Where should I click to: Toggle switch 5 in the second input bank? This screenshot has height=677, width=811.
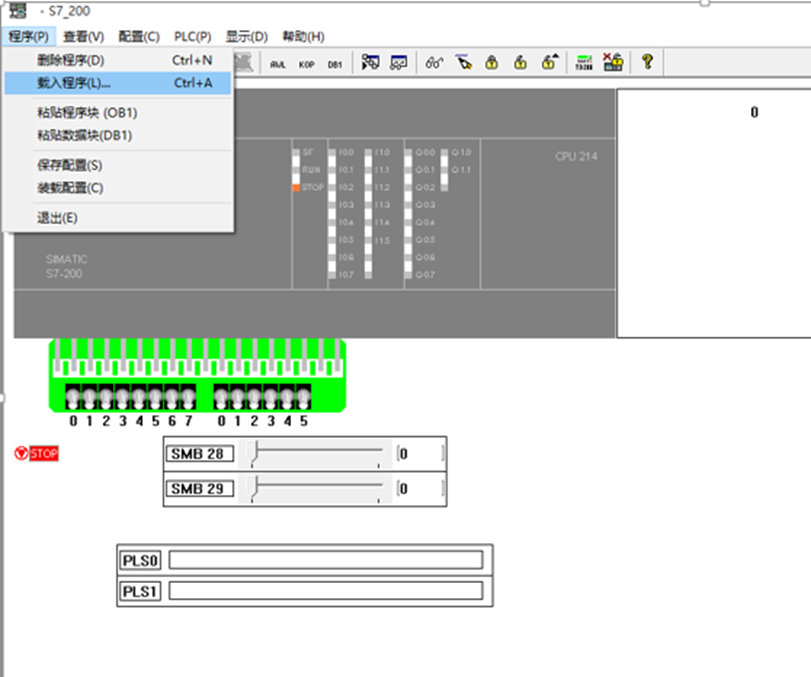[x=304, y=397]
